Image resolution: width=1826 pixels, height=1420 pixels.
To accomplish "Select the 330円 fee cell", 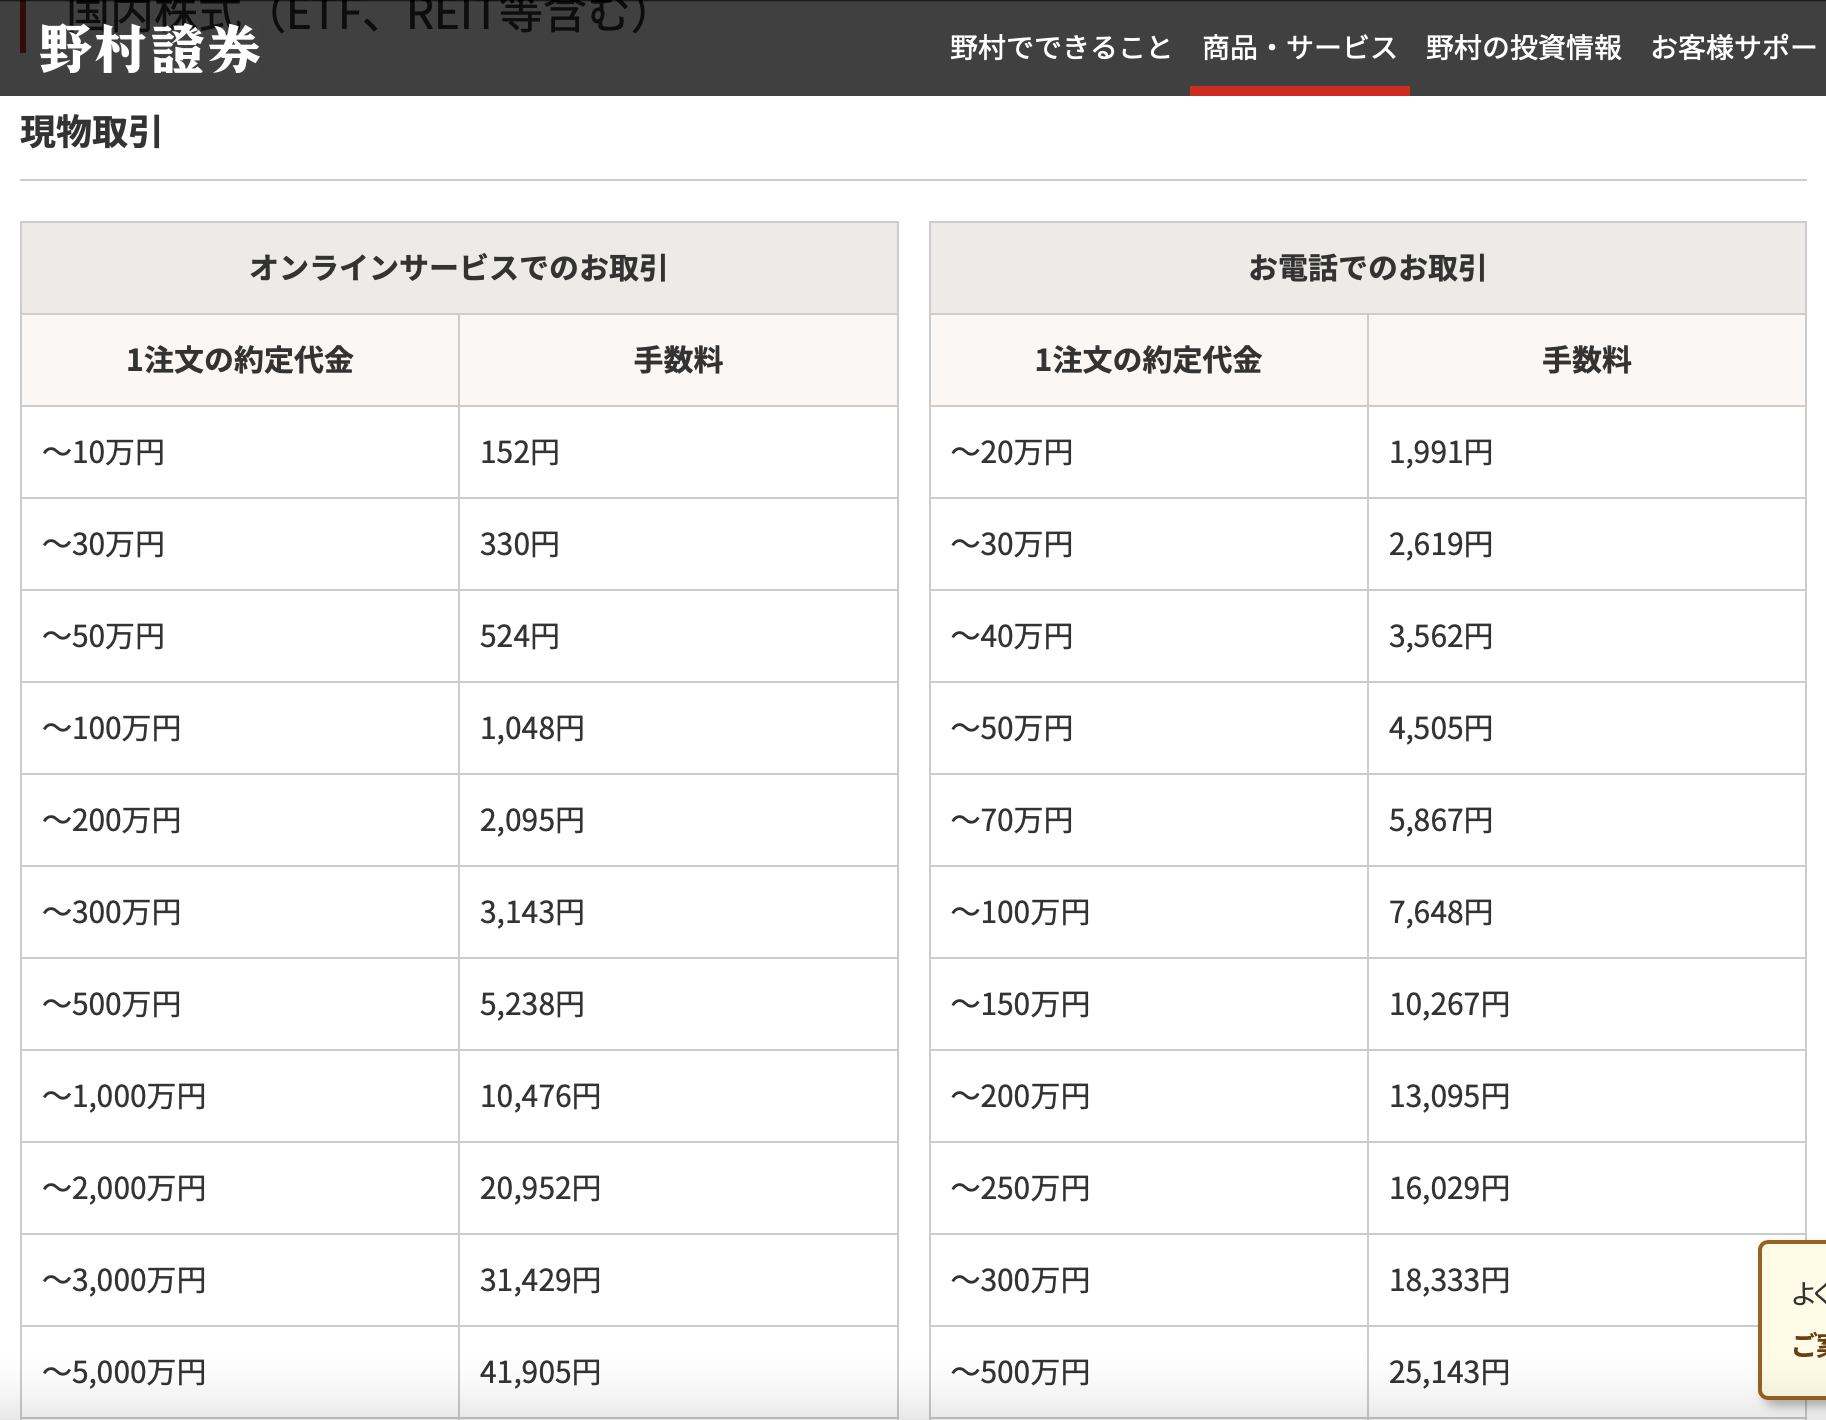I will click(678, 544).
